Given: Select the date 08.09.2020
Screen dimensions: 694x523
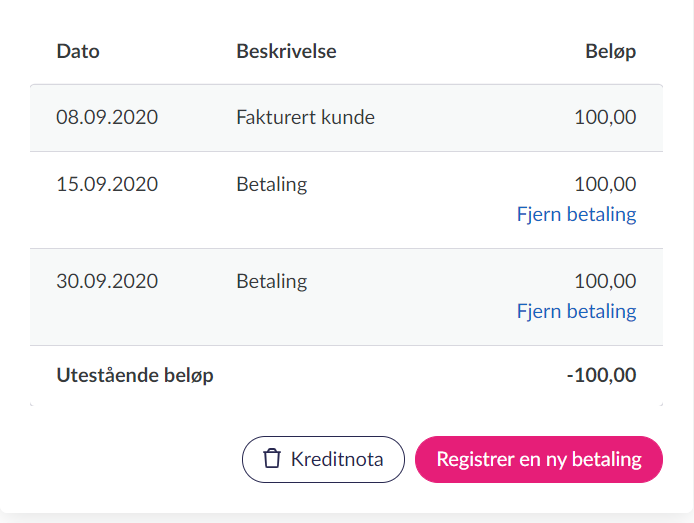Looking at the screenshot, I should 107,117.
